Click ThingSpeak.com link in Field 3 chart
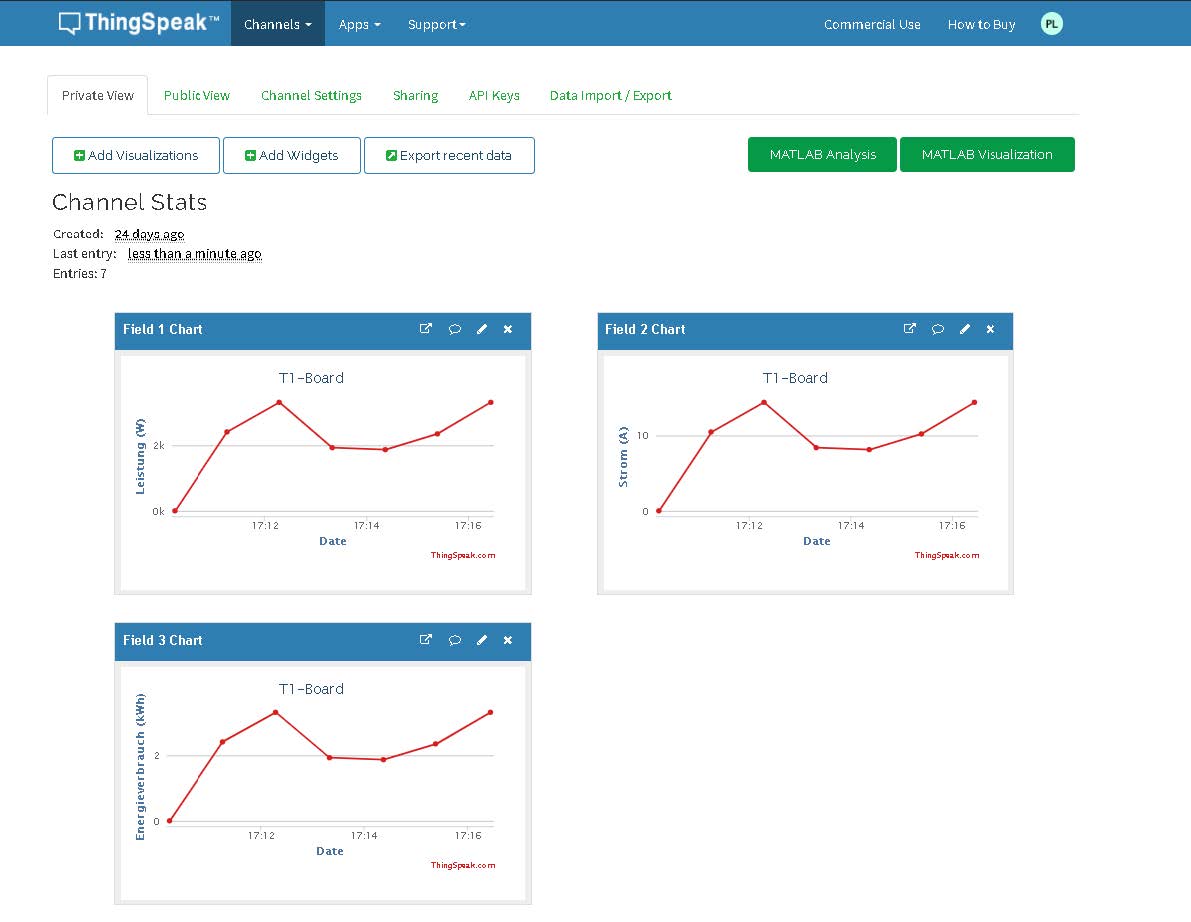Image resolution: width=1191 pixels, height=922 pixels. point(463,865)
